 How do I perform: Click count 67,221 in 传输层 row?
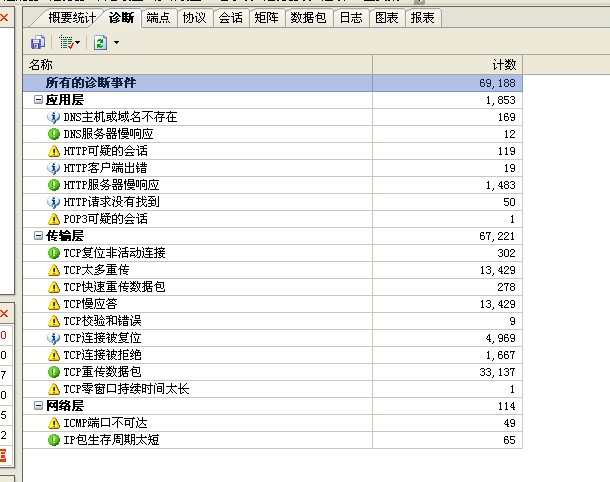(x=497, y=236)
